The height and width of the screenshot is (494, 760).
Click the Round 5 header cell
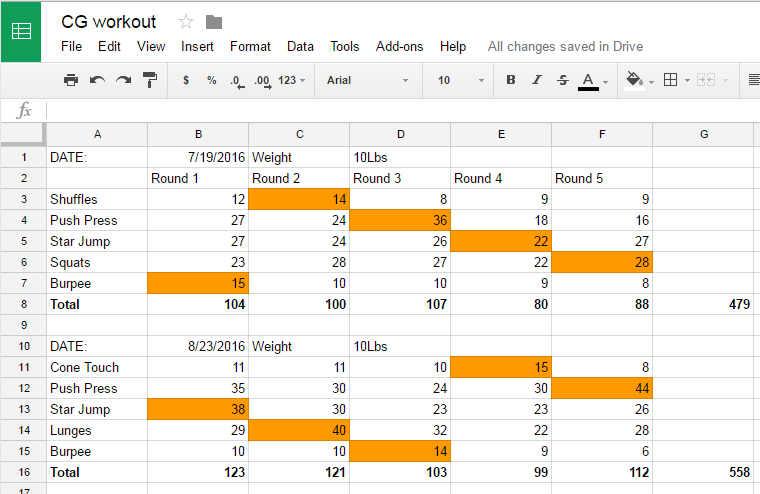[602, 178]
